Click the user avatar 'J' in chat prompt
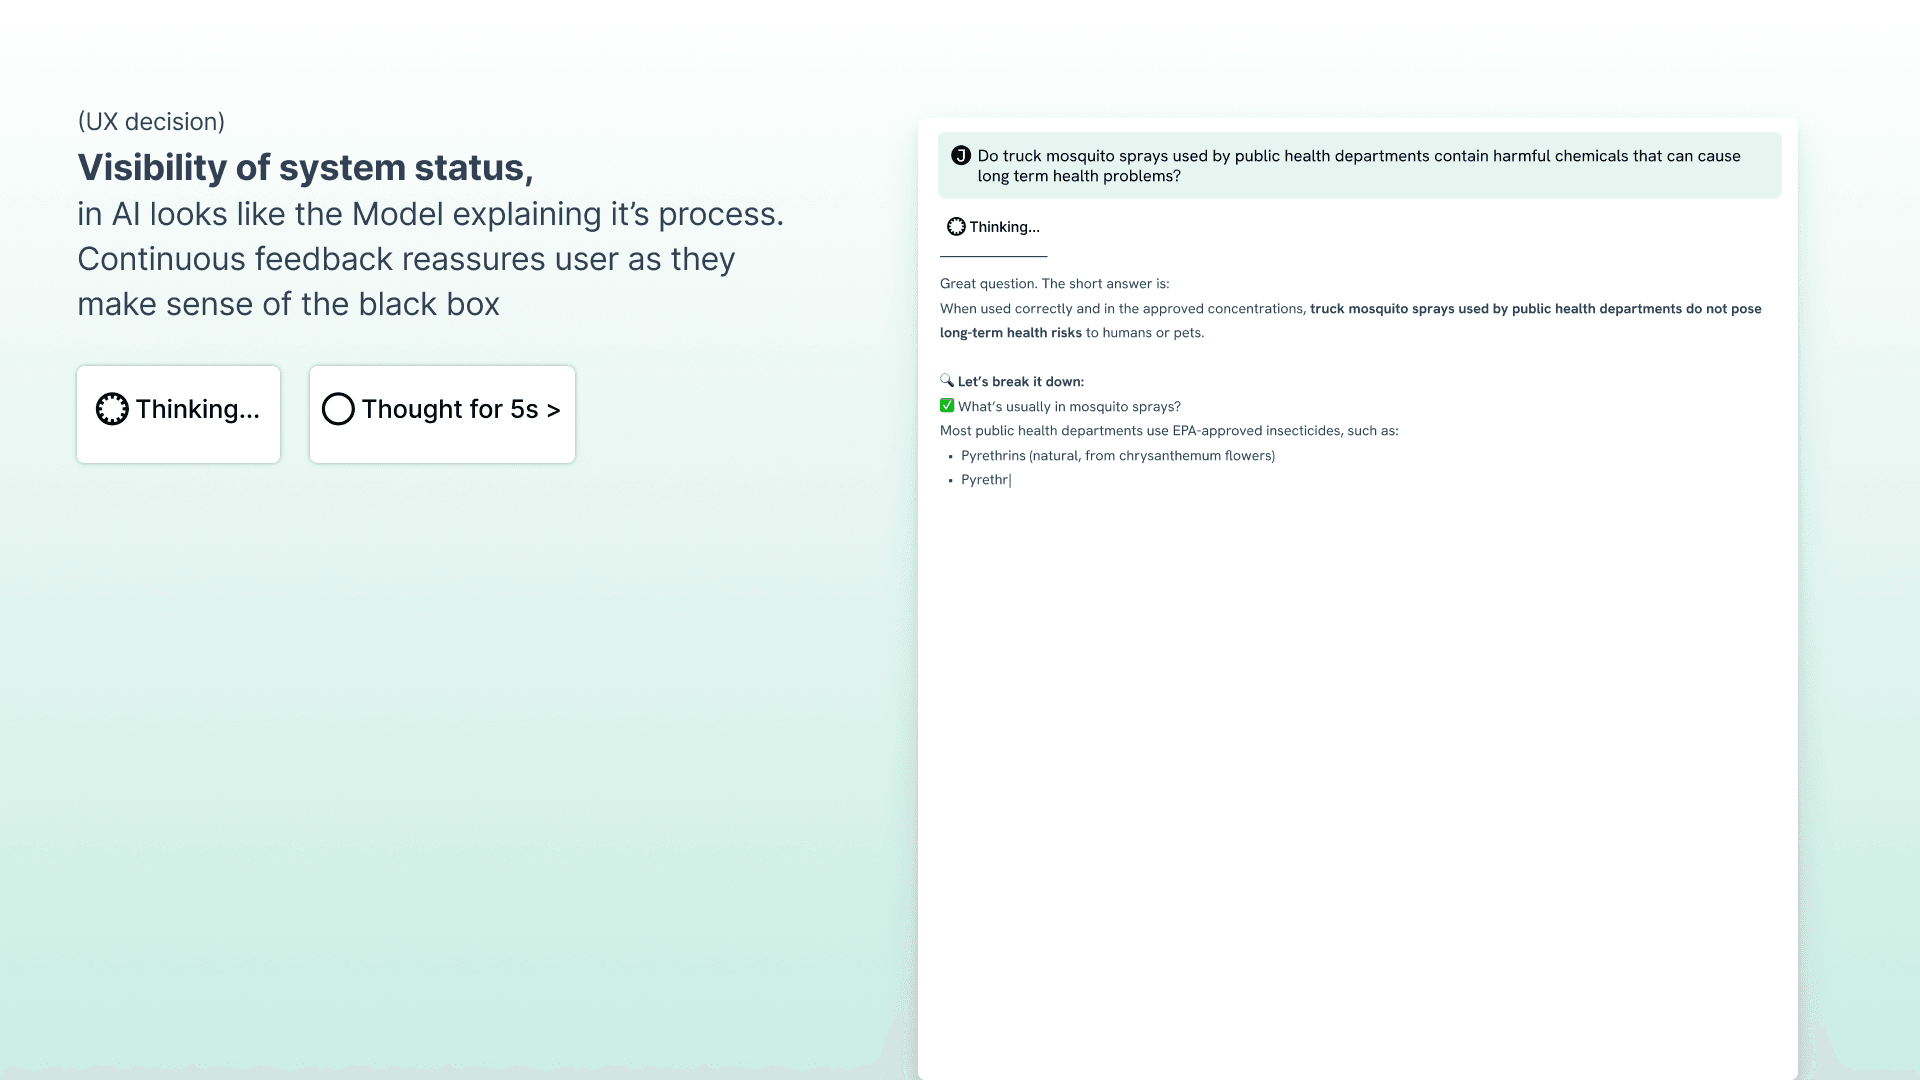 961,155
